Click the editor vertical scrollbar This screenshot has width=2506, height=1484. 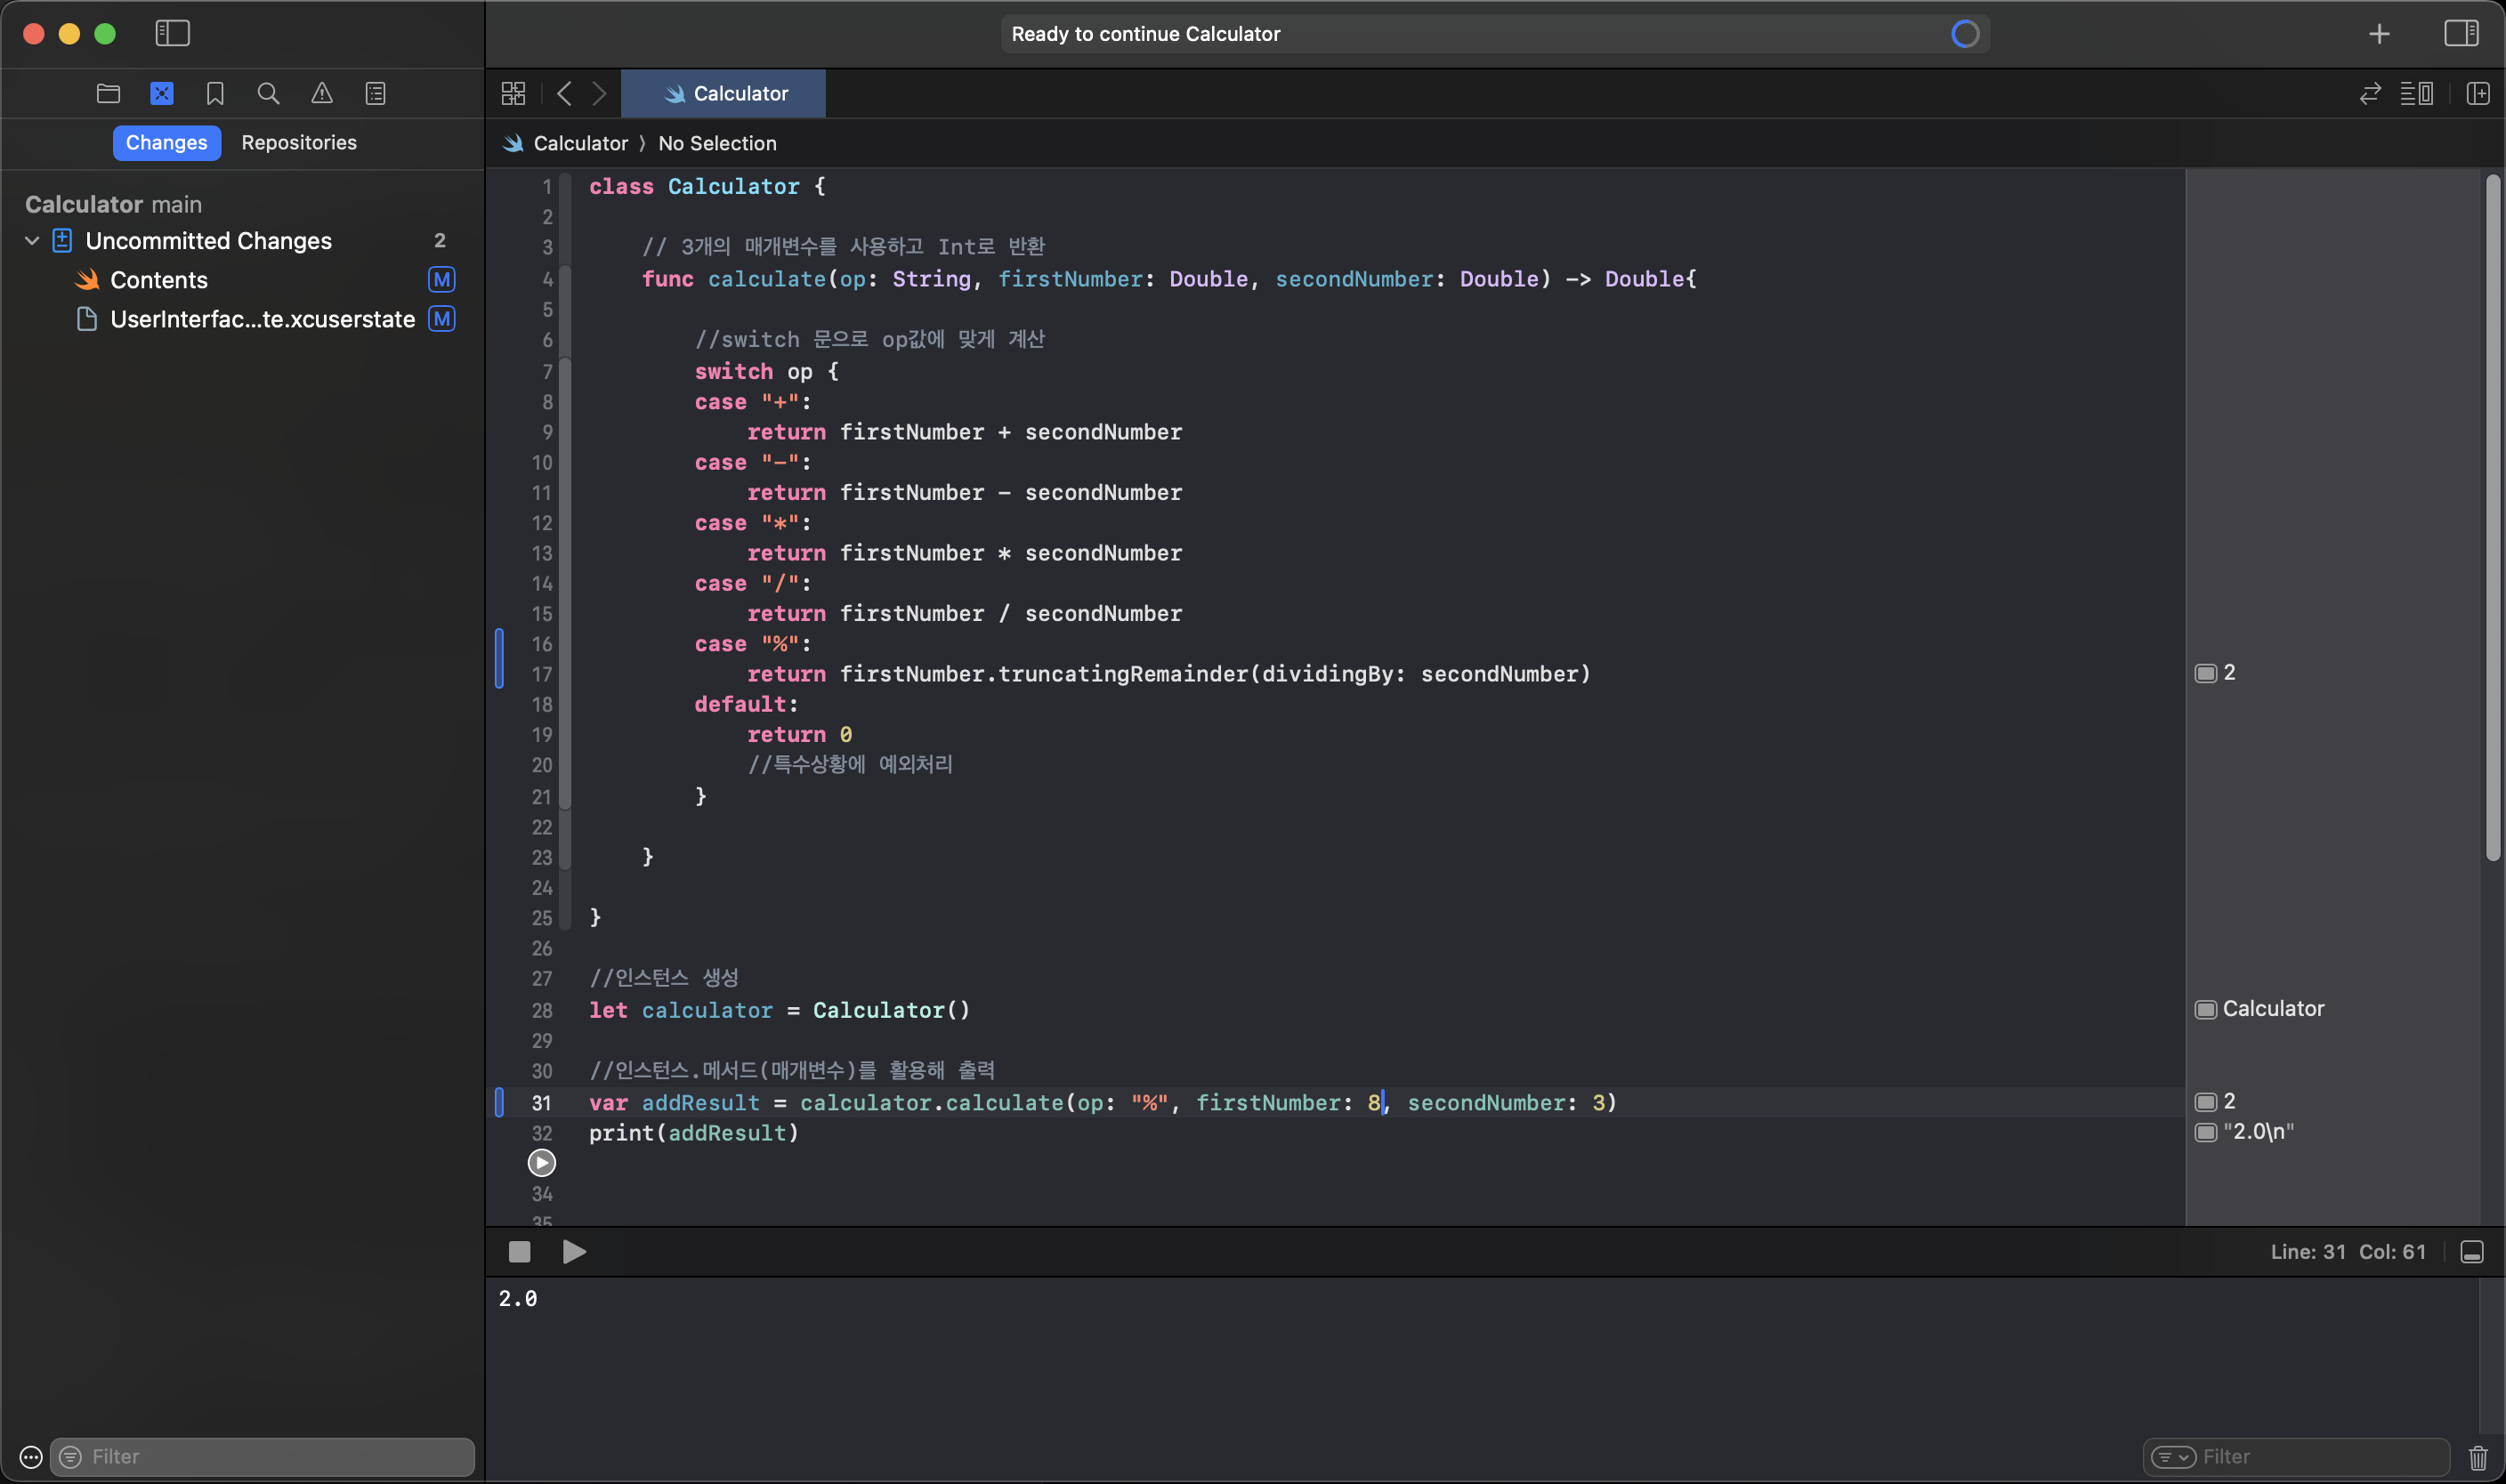2493,517
